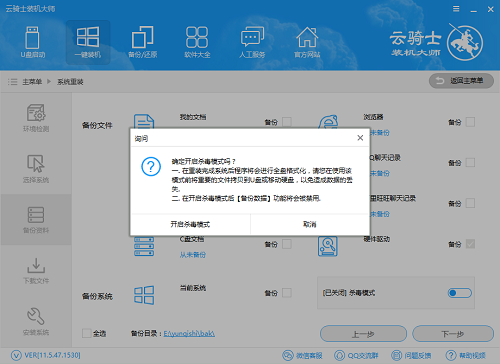This screenshot has width=500, height=364.
Task: Select the 安装系统 step icon
Action: pyautogui.click(x=36, y=316)
